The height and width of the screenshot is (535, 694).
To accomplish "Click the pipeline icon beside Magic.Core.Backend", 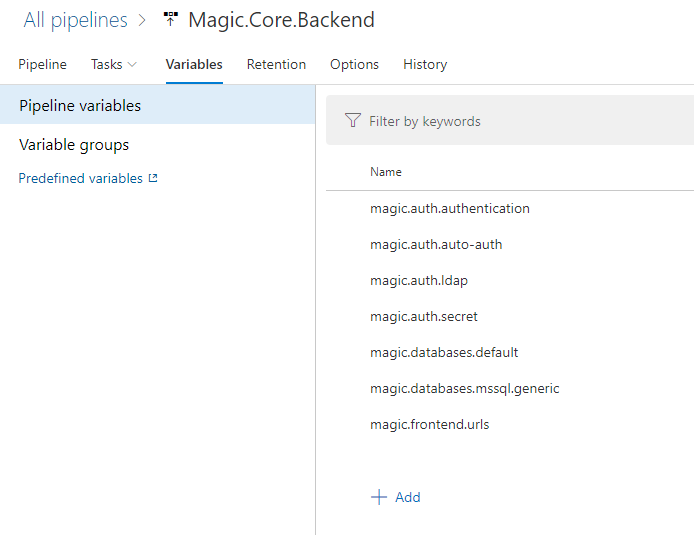I will tap(170, 20).
